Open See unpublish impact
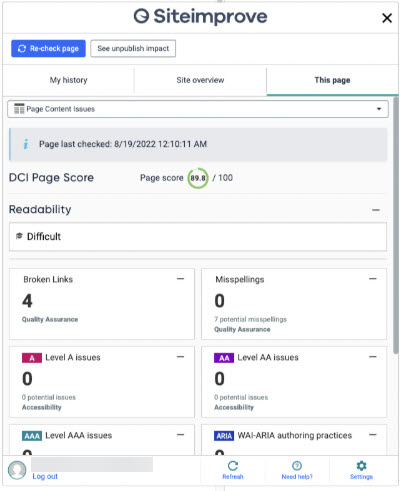The width and height of the screenshot is (402, 491). pos(133,49)
